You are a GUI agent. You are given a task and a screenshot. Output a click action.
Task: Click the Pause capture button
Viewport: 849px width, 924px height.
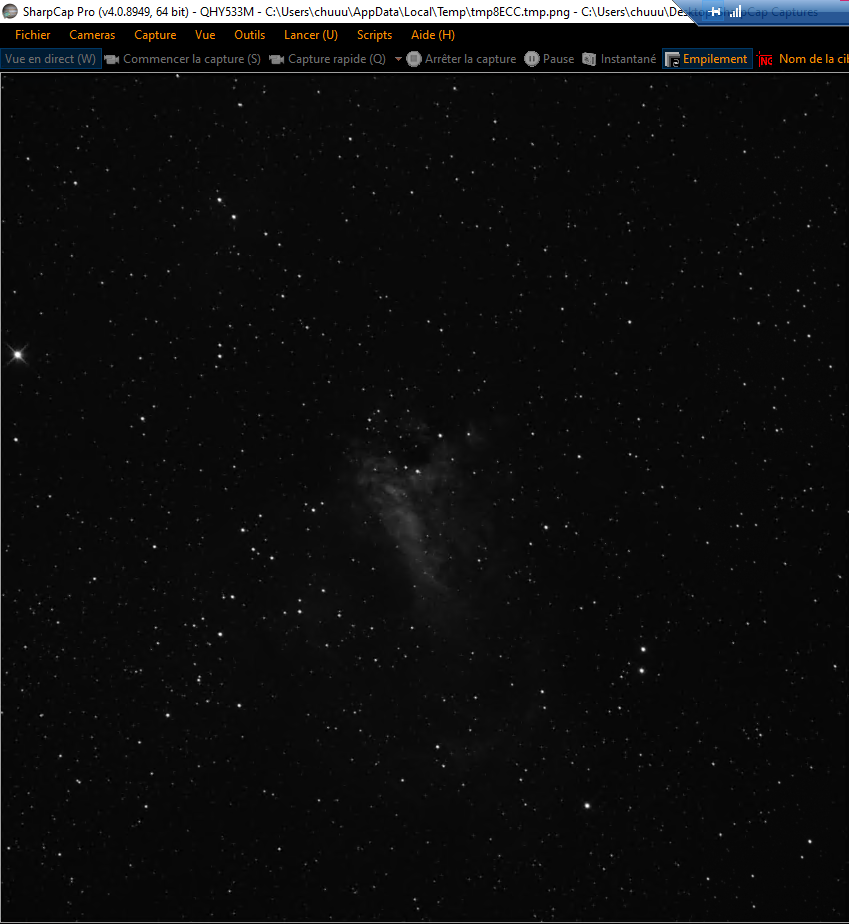coord(549,59)
